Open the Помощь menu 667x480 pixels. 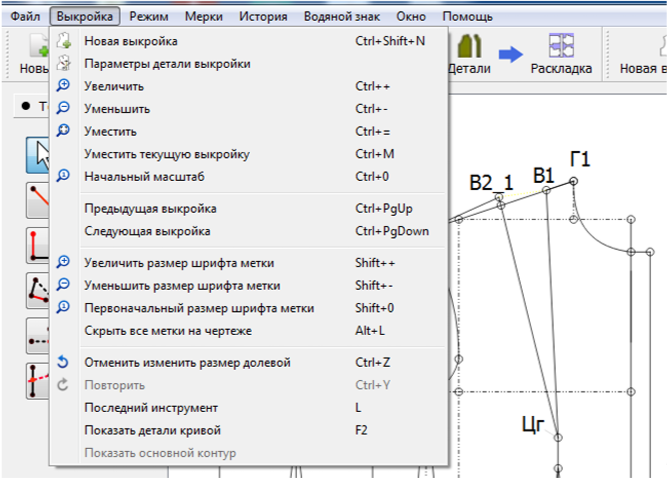[467, 17]
